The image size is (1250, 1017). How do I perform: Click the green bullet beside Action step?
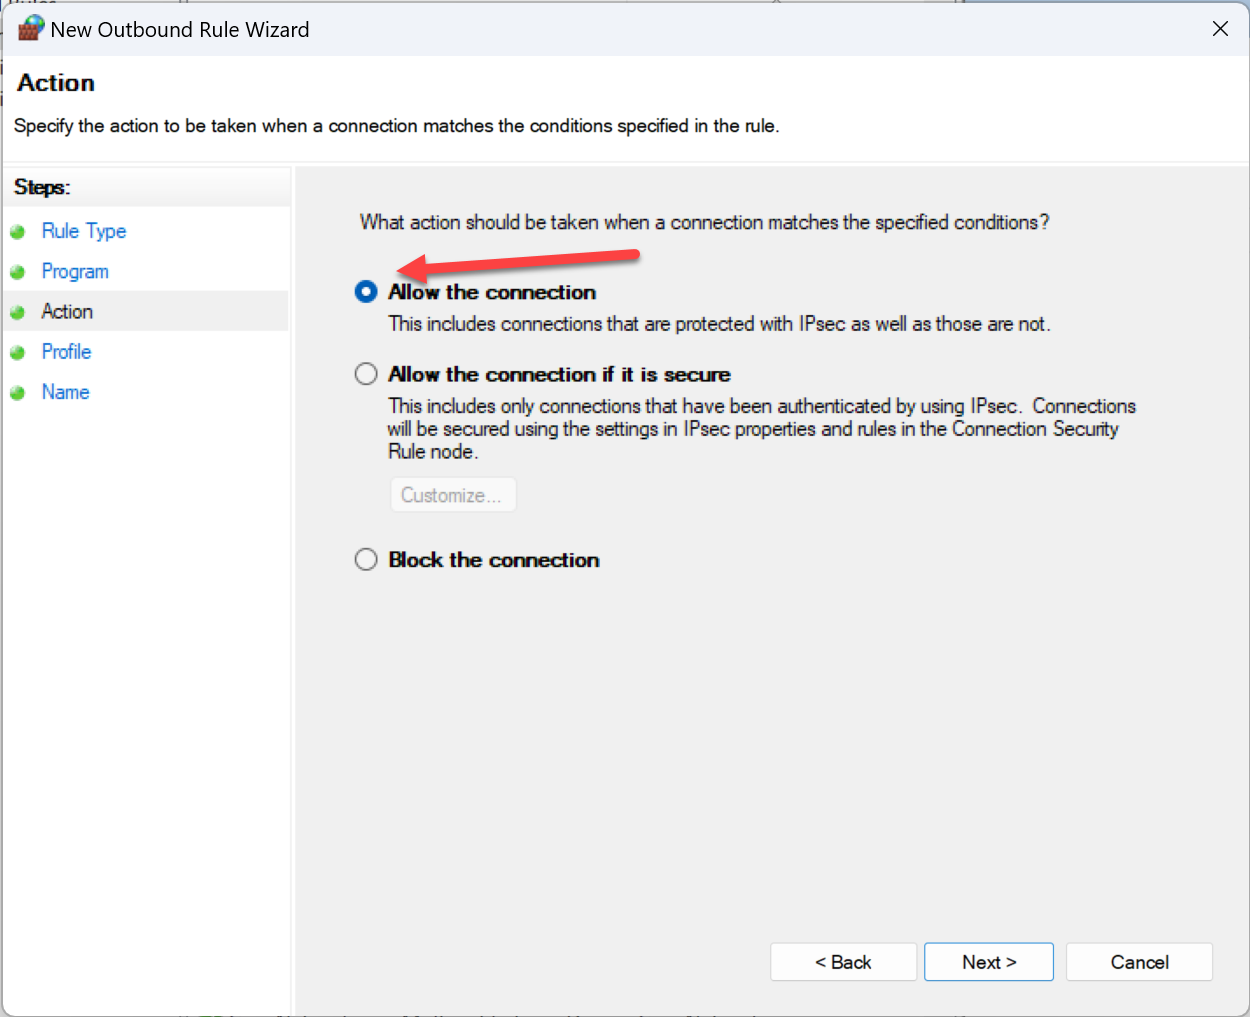(17, 313)
